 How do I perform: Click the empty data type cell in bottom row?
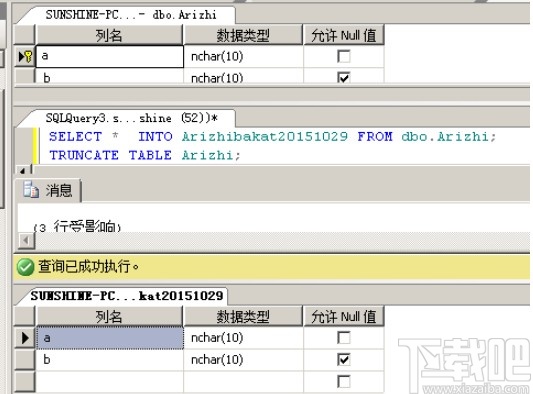[243, 381]
